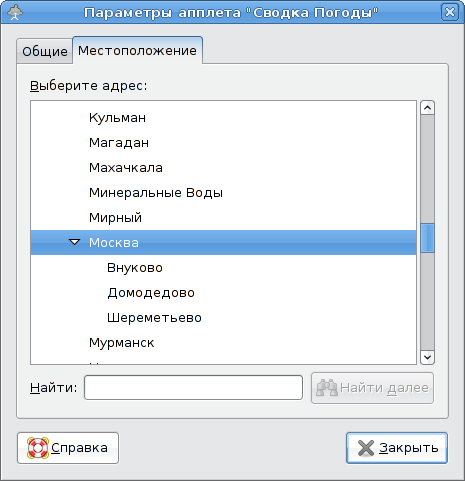Click the lifebuoy icon on Справка button
465x481 pixels.
(38, 448)
